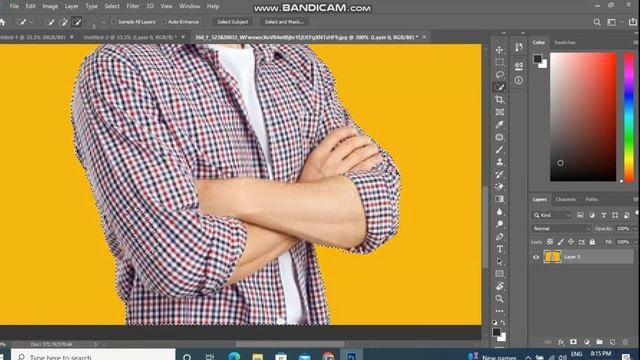Viewport: 640px width, 360px height.
Task: Open the tool preset picker dropdown
Action: point(31,22)
